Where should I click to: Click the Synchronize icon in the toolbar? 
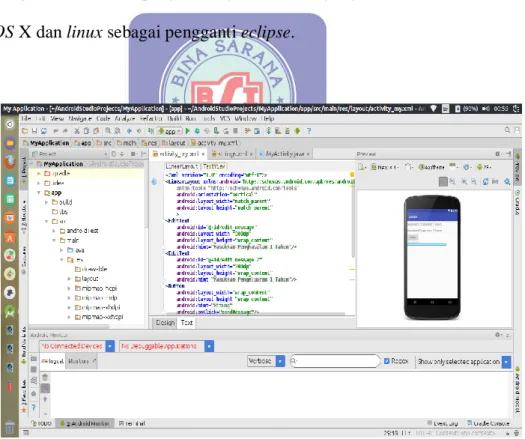[44, 131]
